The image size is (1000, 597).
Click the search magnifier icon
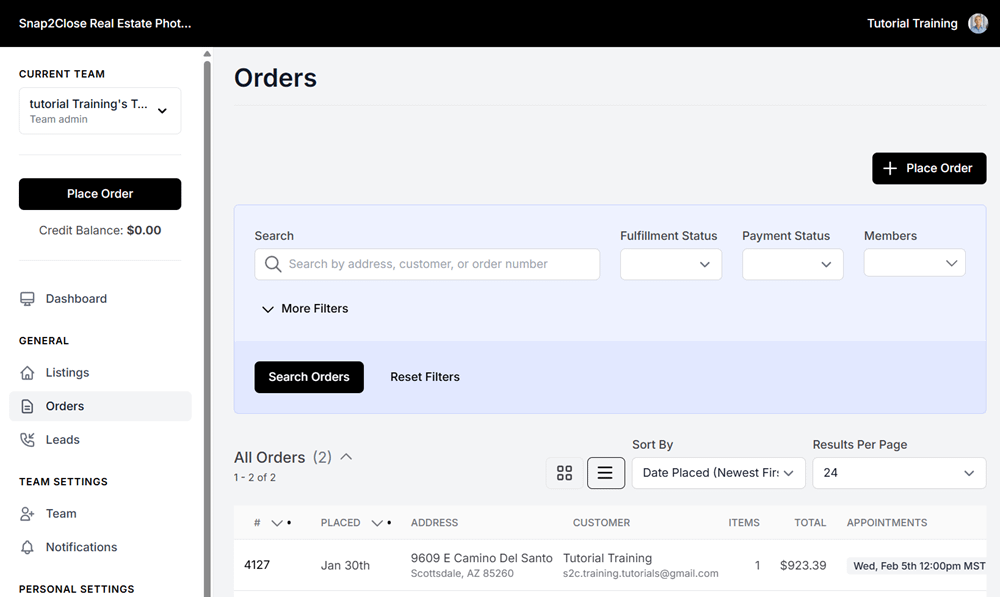(x=273, y=264)
